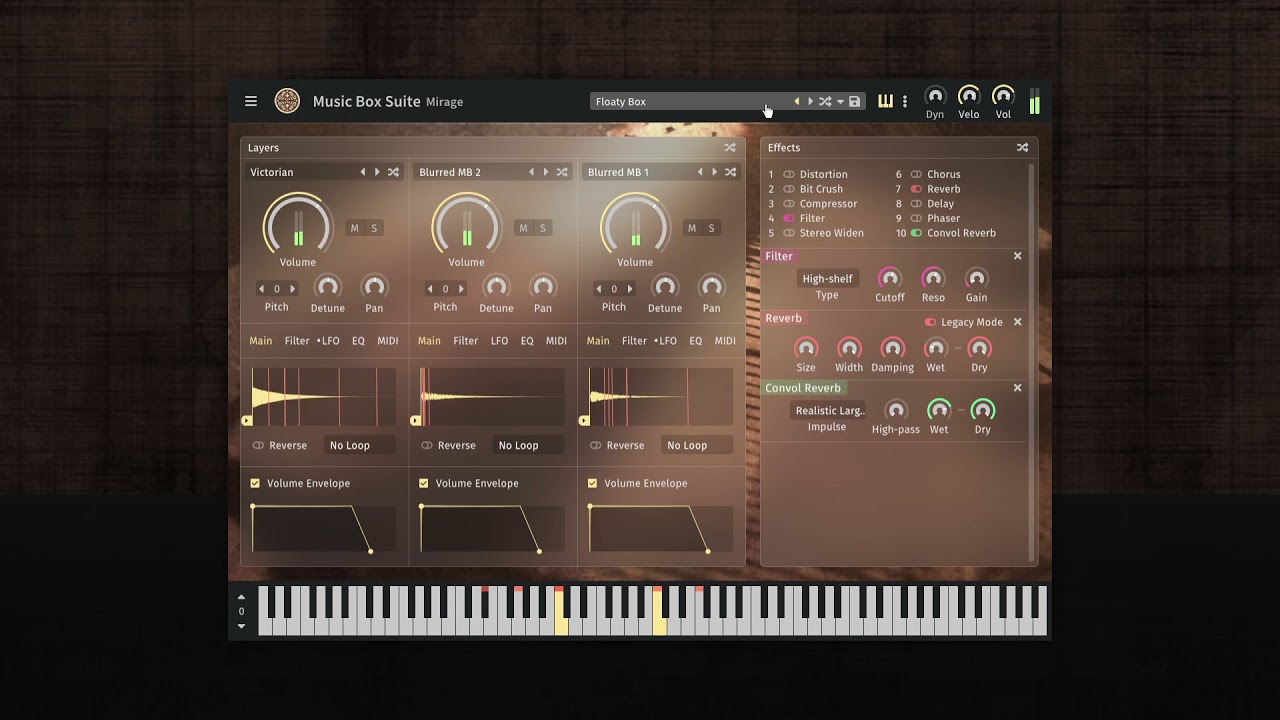Close the Reverb effect panel

pyautogui.click(x=1018, y=322)
